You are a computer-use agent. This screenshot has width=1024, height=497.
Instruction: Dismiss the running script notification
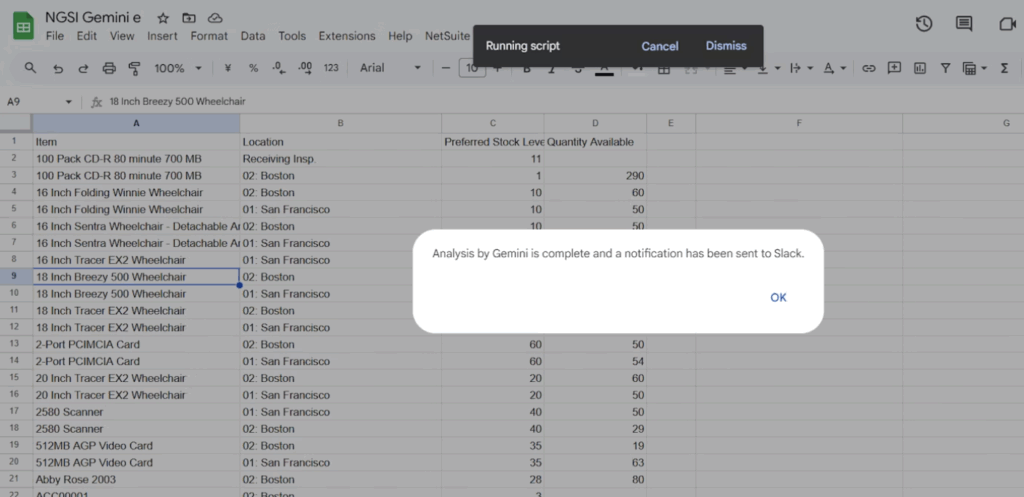(x=726, y=46)
